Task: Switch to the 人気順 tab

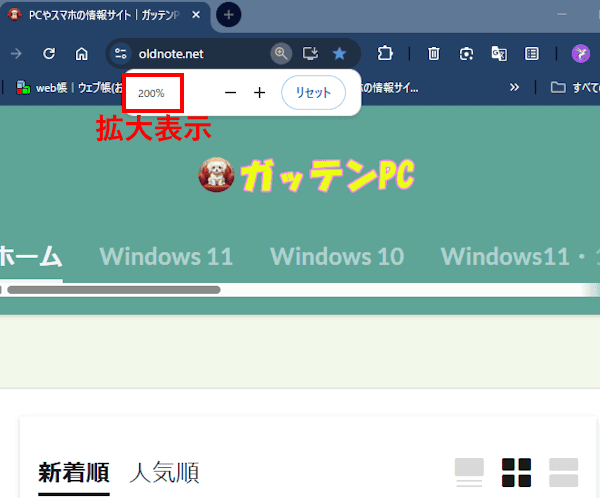Action: [165, 472]
